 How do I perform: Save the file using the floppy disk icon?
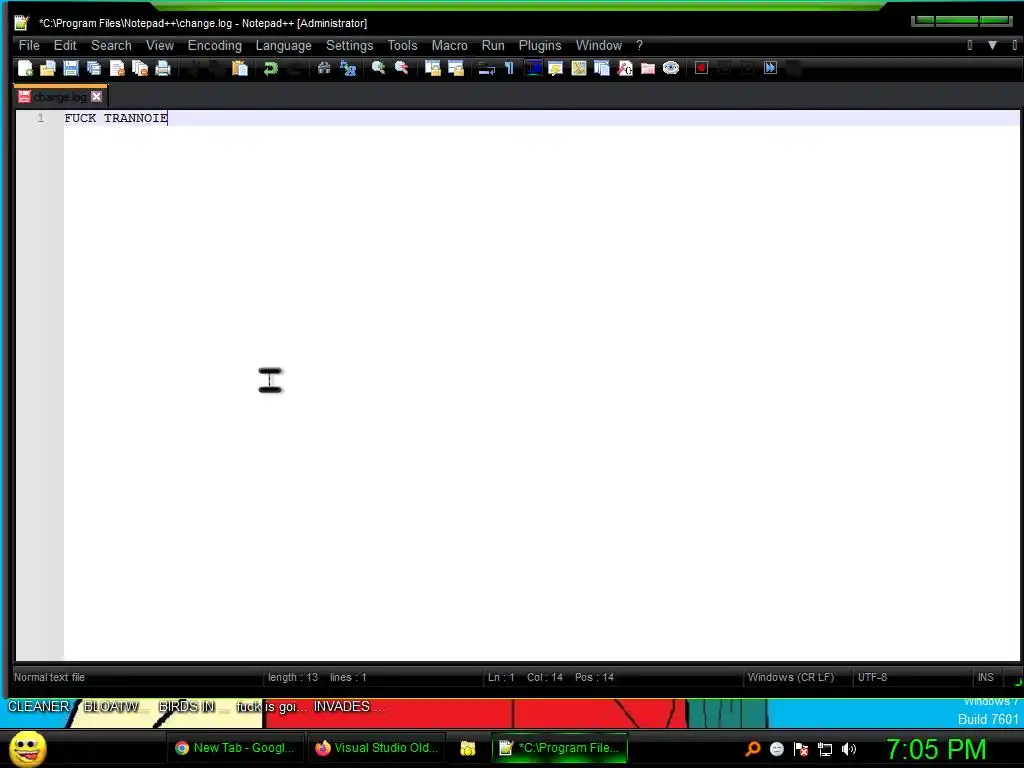tap(71, 68)
